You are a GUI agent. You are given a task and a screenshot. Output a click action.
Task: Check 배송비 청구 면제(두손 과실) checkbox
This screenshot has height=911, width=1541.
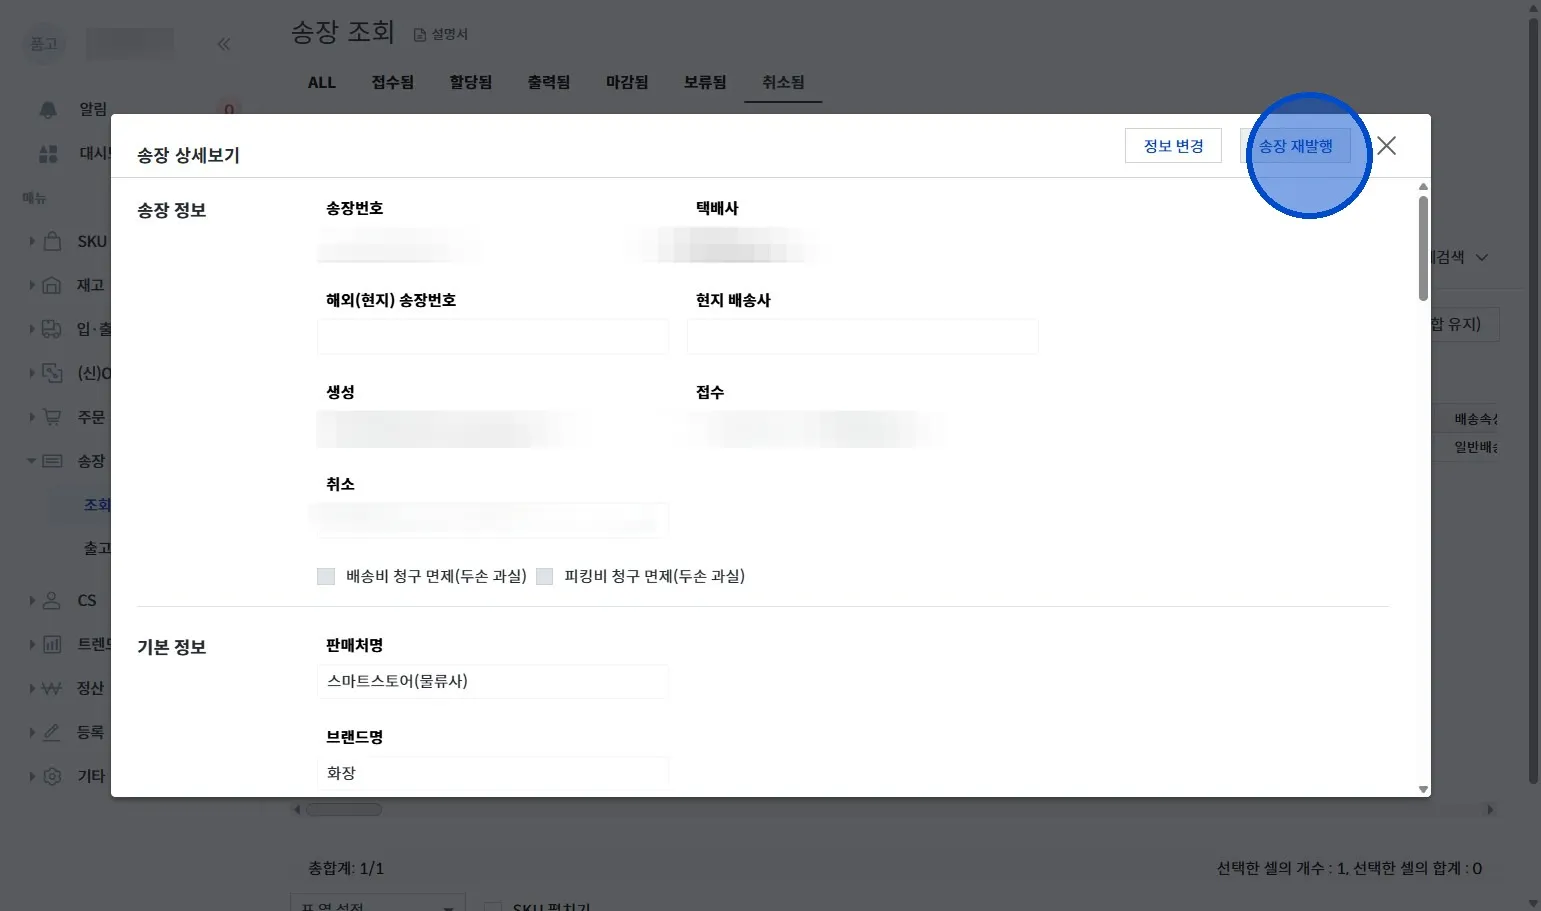click(x=326, y=576)
